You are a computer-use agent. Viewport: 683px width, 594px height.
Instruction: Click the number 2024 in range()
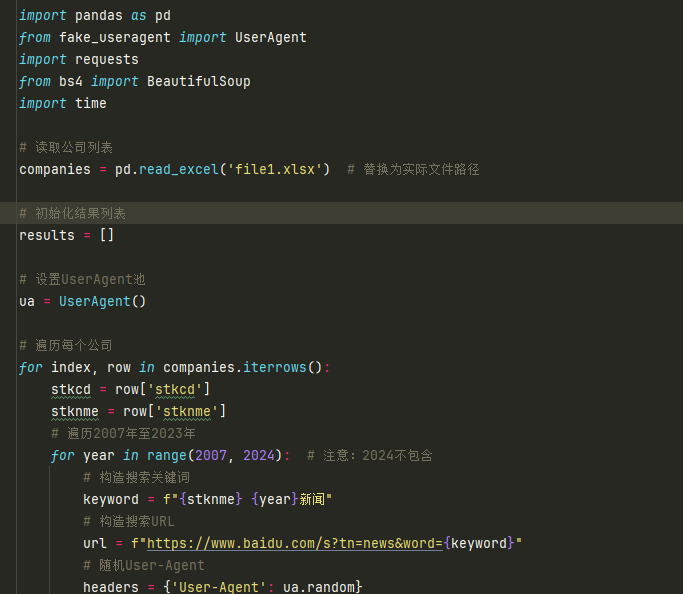pyautogui.click(x=259, y=456)
